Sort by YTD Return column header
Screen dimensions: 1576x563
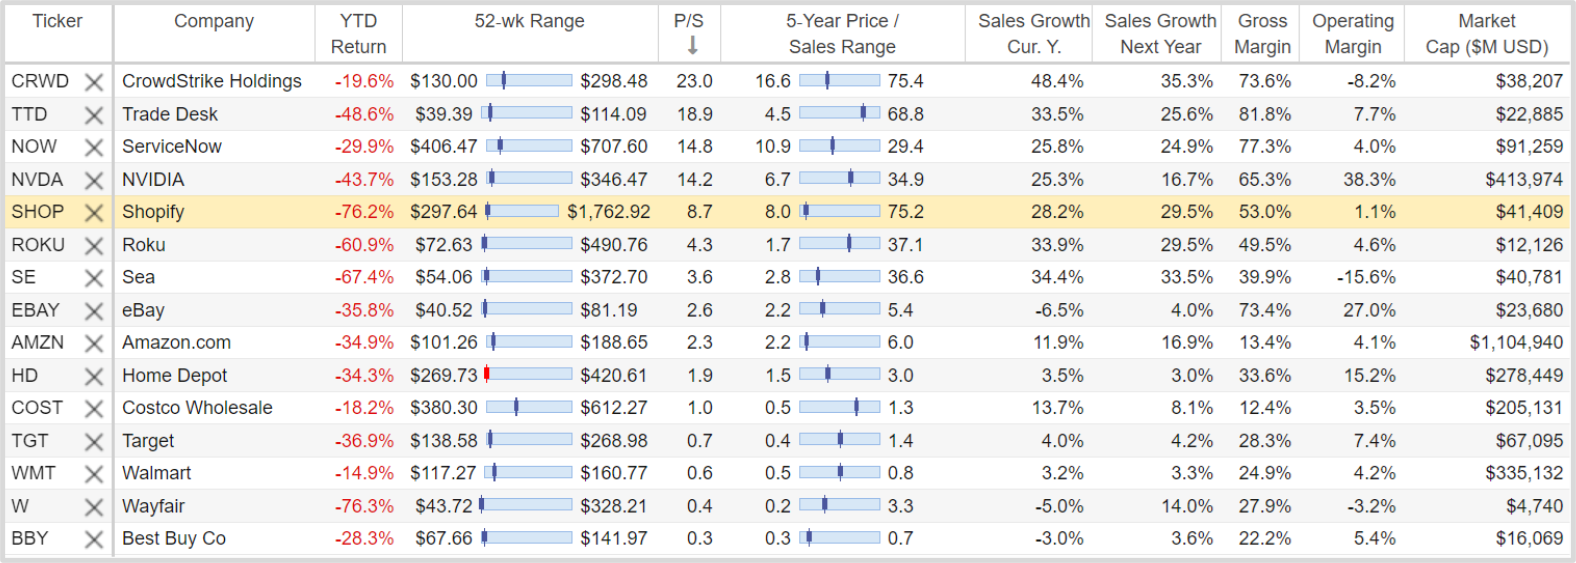[358, 34]
